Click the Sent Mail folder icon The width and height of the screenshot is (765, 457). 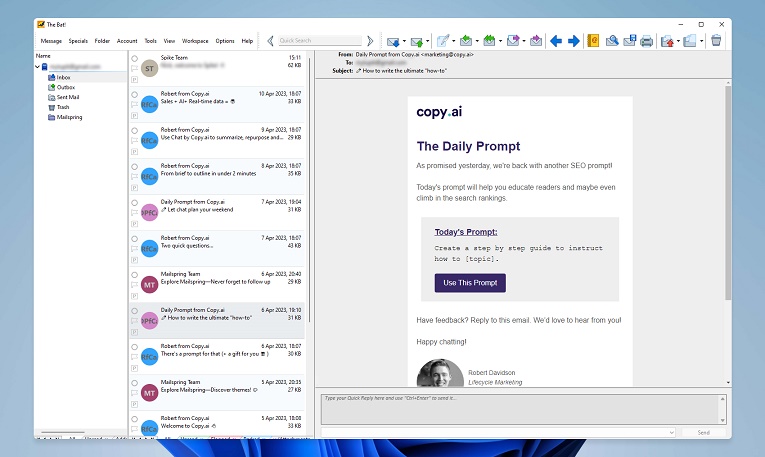(x=51, y=97)
